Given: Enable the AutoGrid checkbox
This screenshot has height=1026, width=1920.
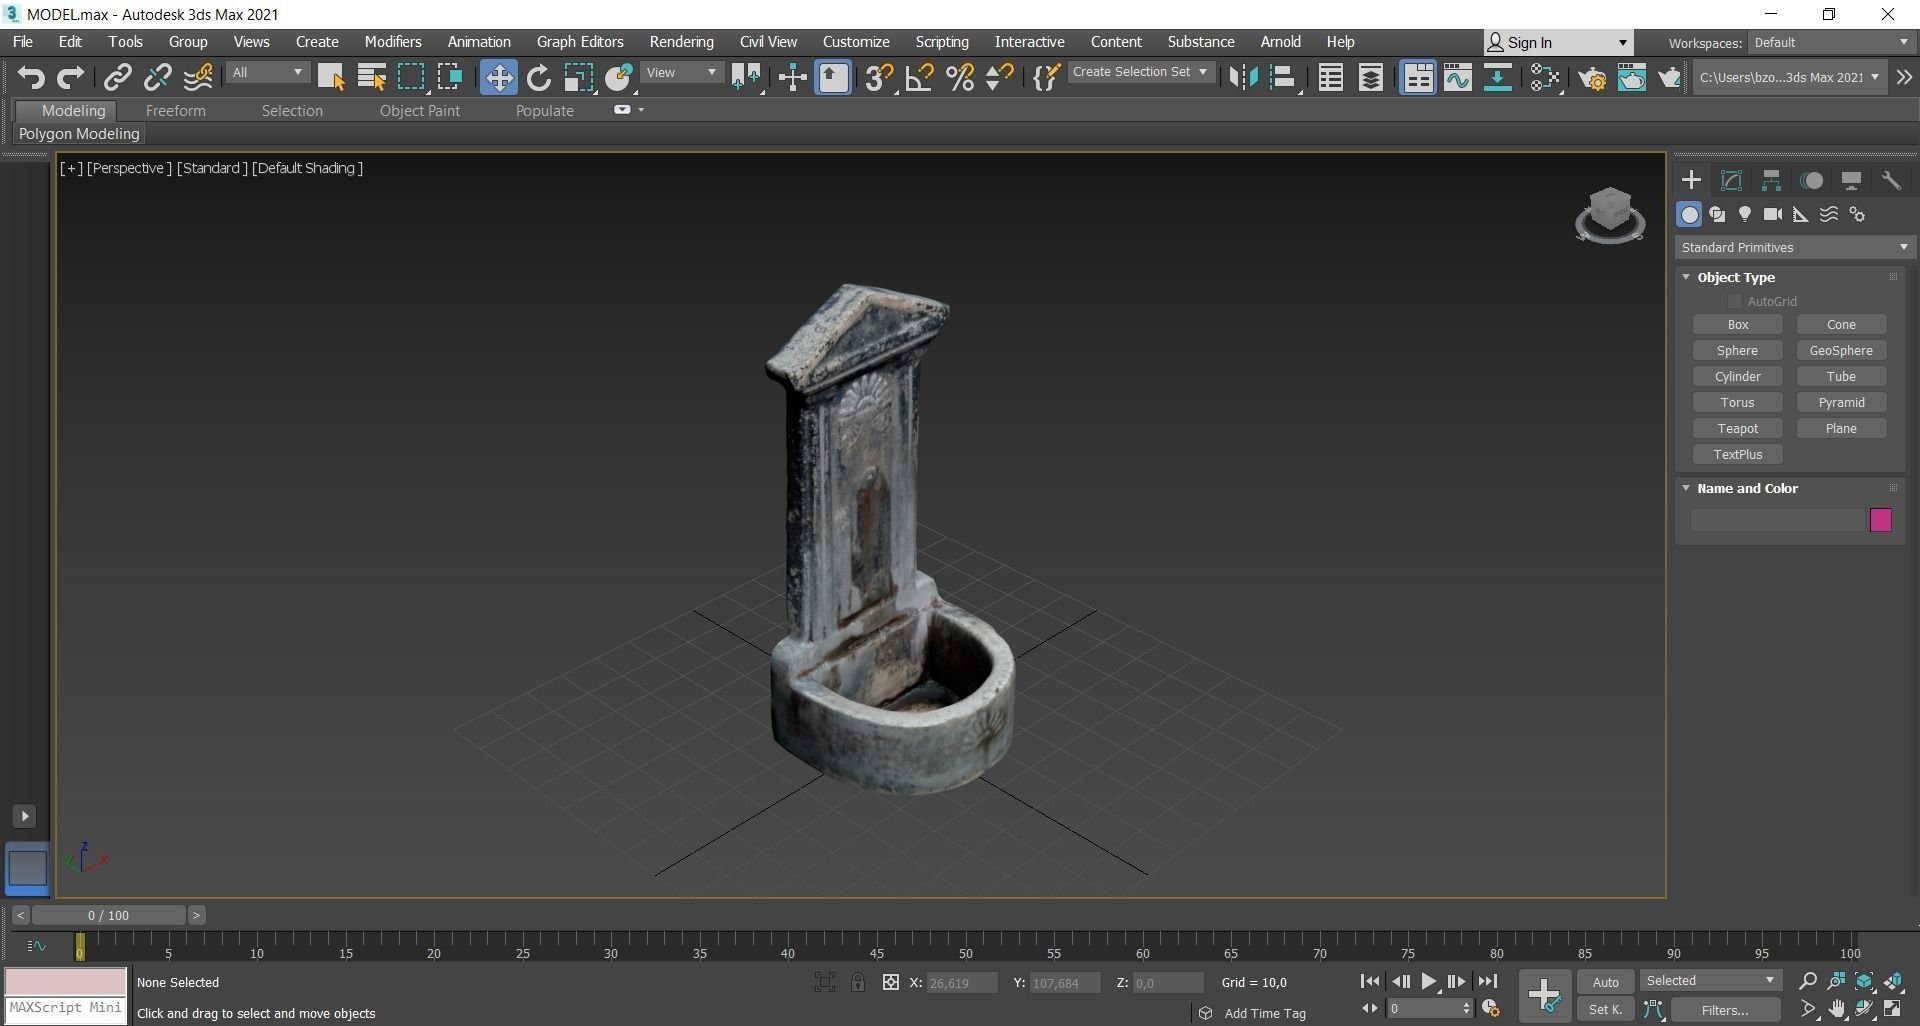Looking at the screenshot, I should [x=1735, y=301].
